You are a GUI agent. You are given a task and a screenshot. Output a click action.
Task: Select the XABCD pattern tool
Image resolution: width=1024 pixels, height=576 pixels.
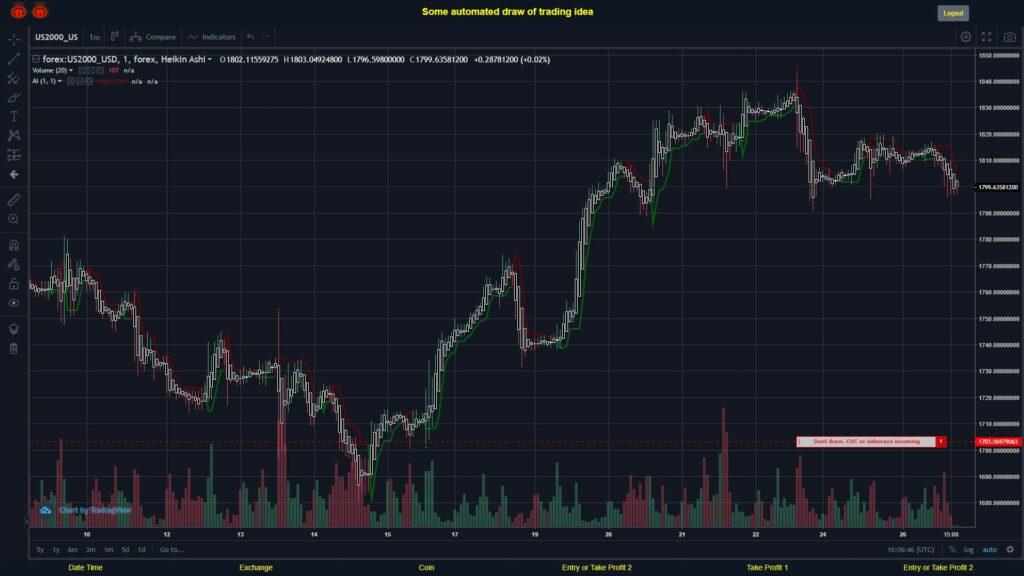(14, 135)
